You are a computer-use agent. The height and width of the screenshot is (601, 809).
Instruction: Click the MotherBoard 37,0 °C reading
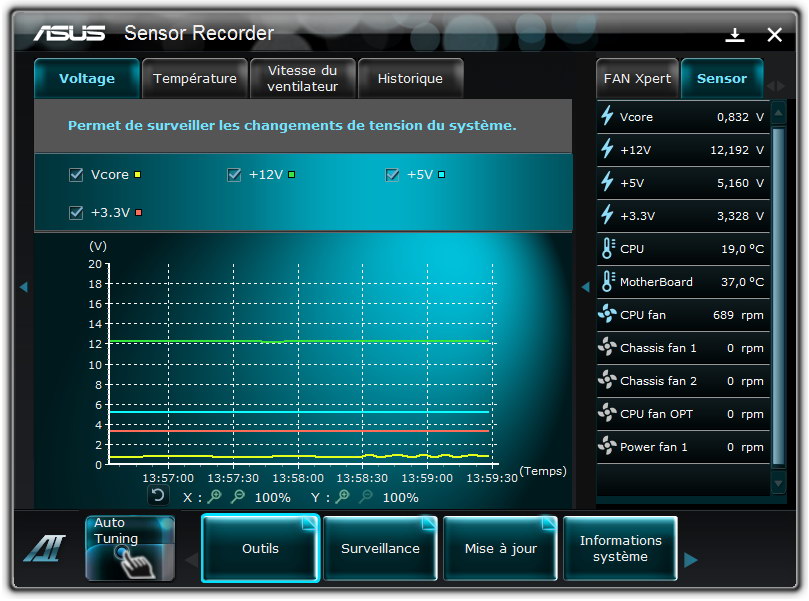(x=742, y=282)
